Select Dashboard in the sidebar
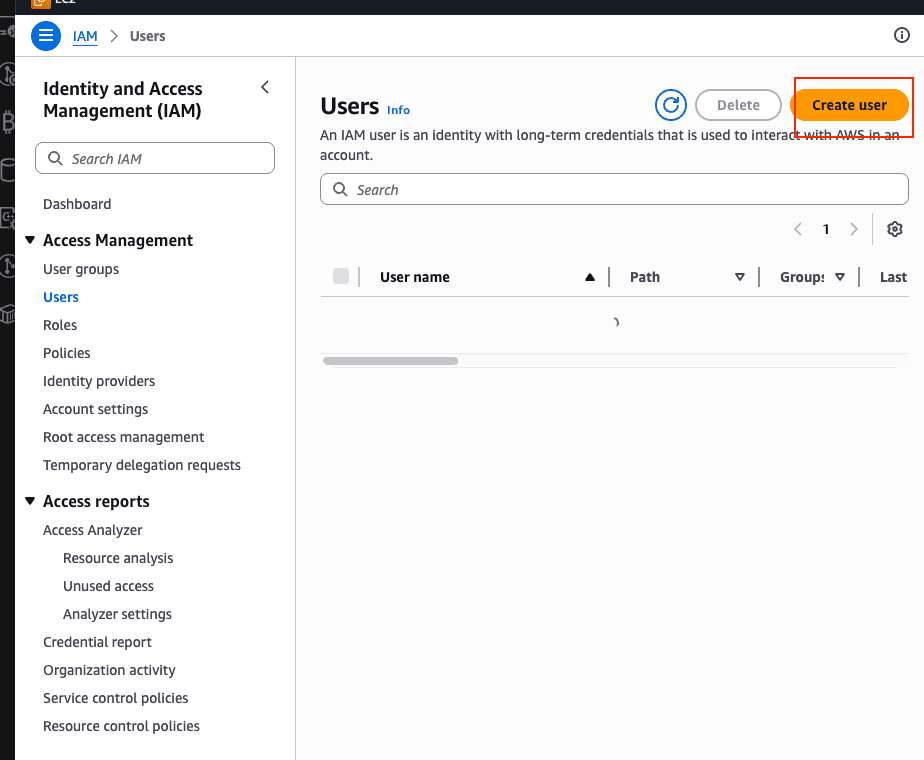This screenshot has height=760, width=924. [77, 204]
